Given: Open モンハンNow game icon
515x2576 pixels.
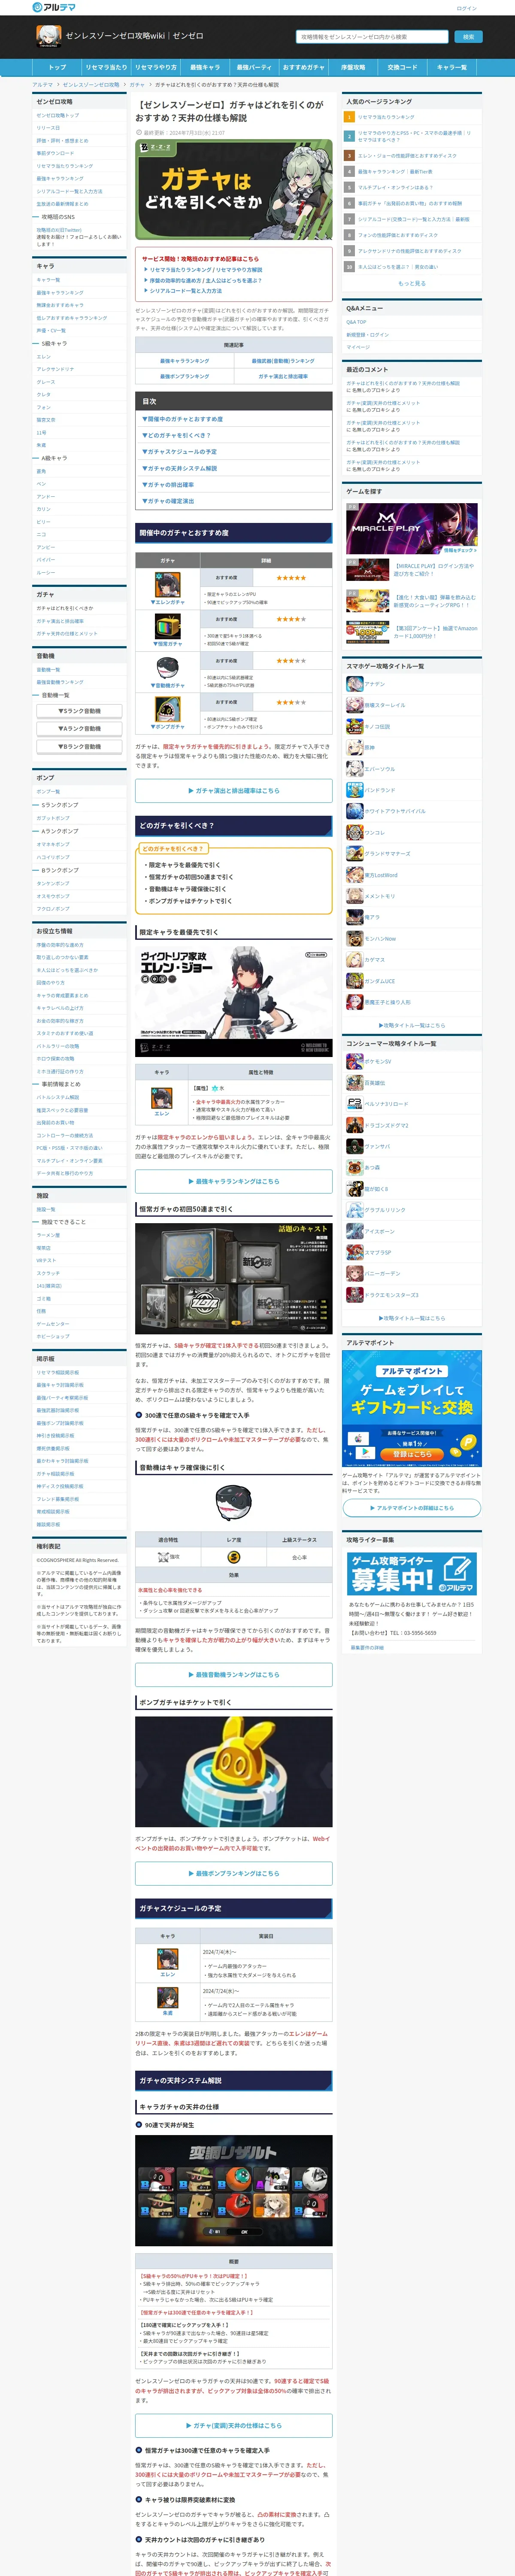Looking at the screenshot, I should [354, 938].
